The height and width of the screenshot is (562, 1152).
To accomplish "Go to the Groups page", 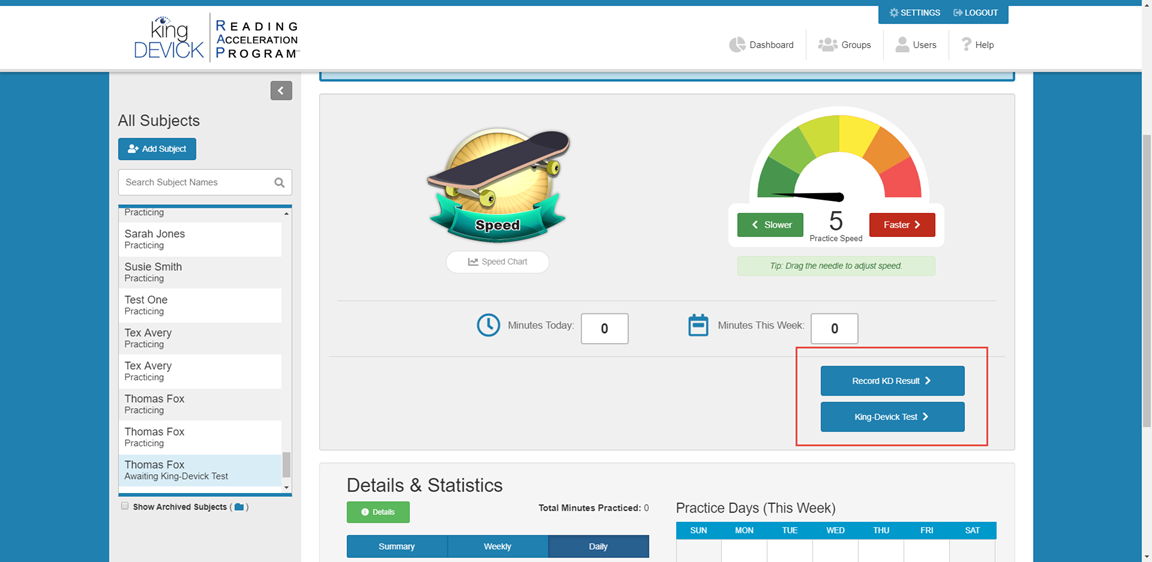I will tap(845, 45).
